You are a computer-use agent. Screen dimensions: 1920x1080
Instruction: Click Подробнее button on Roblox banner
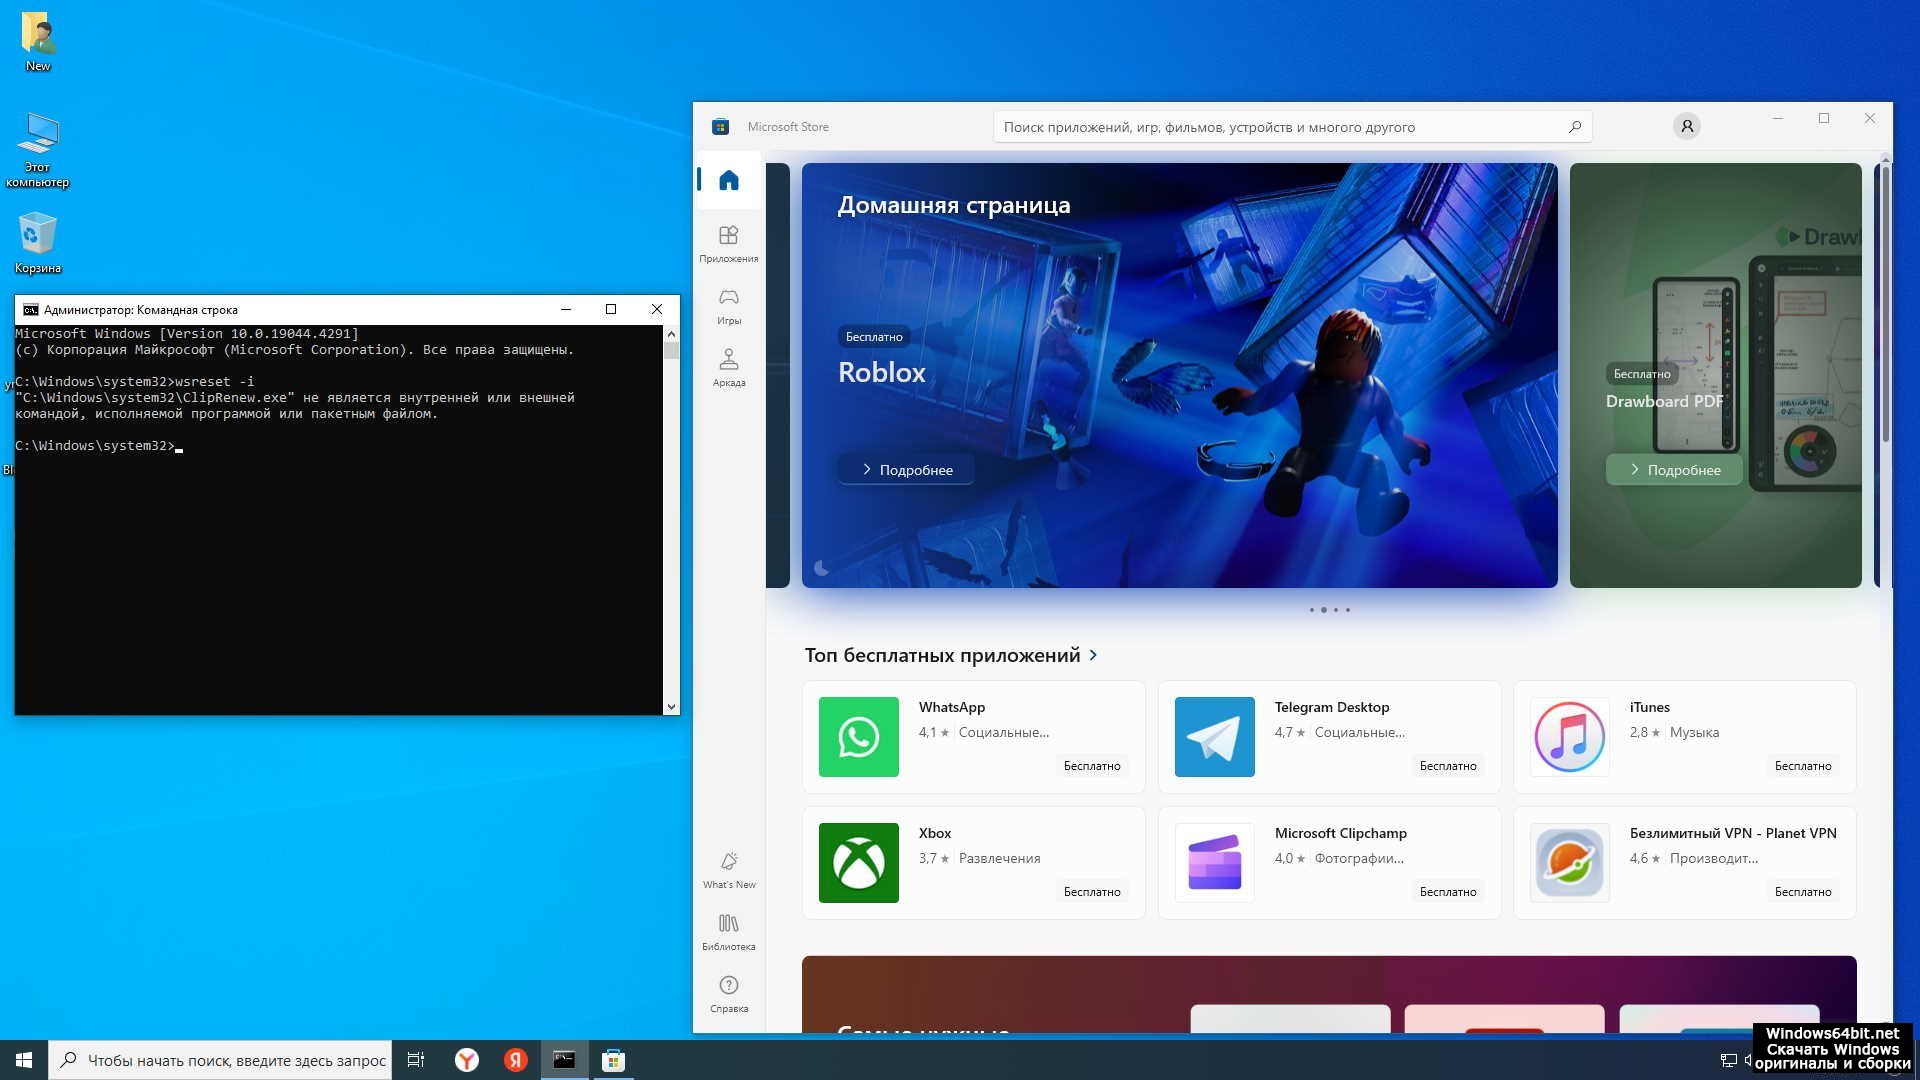906,470
